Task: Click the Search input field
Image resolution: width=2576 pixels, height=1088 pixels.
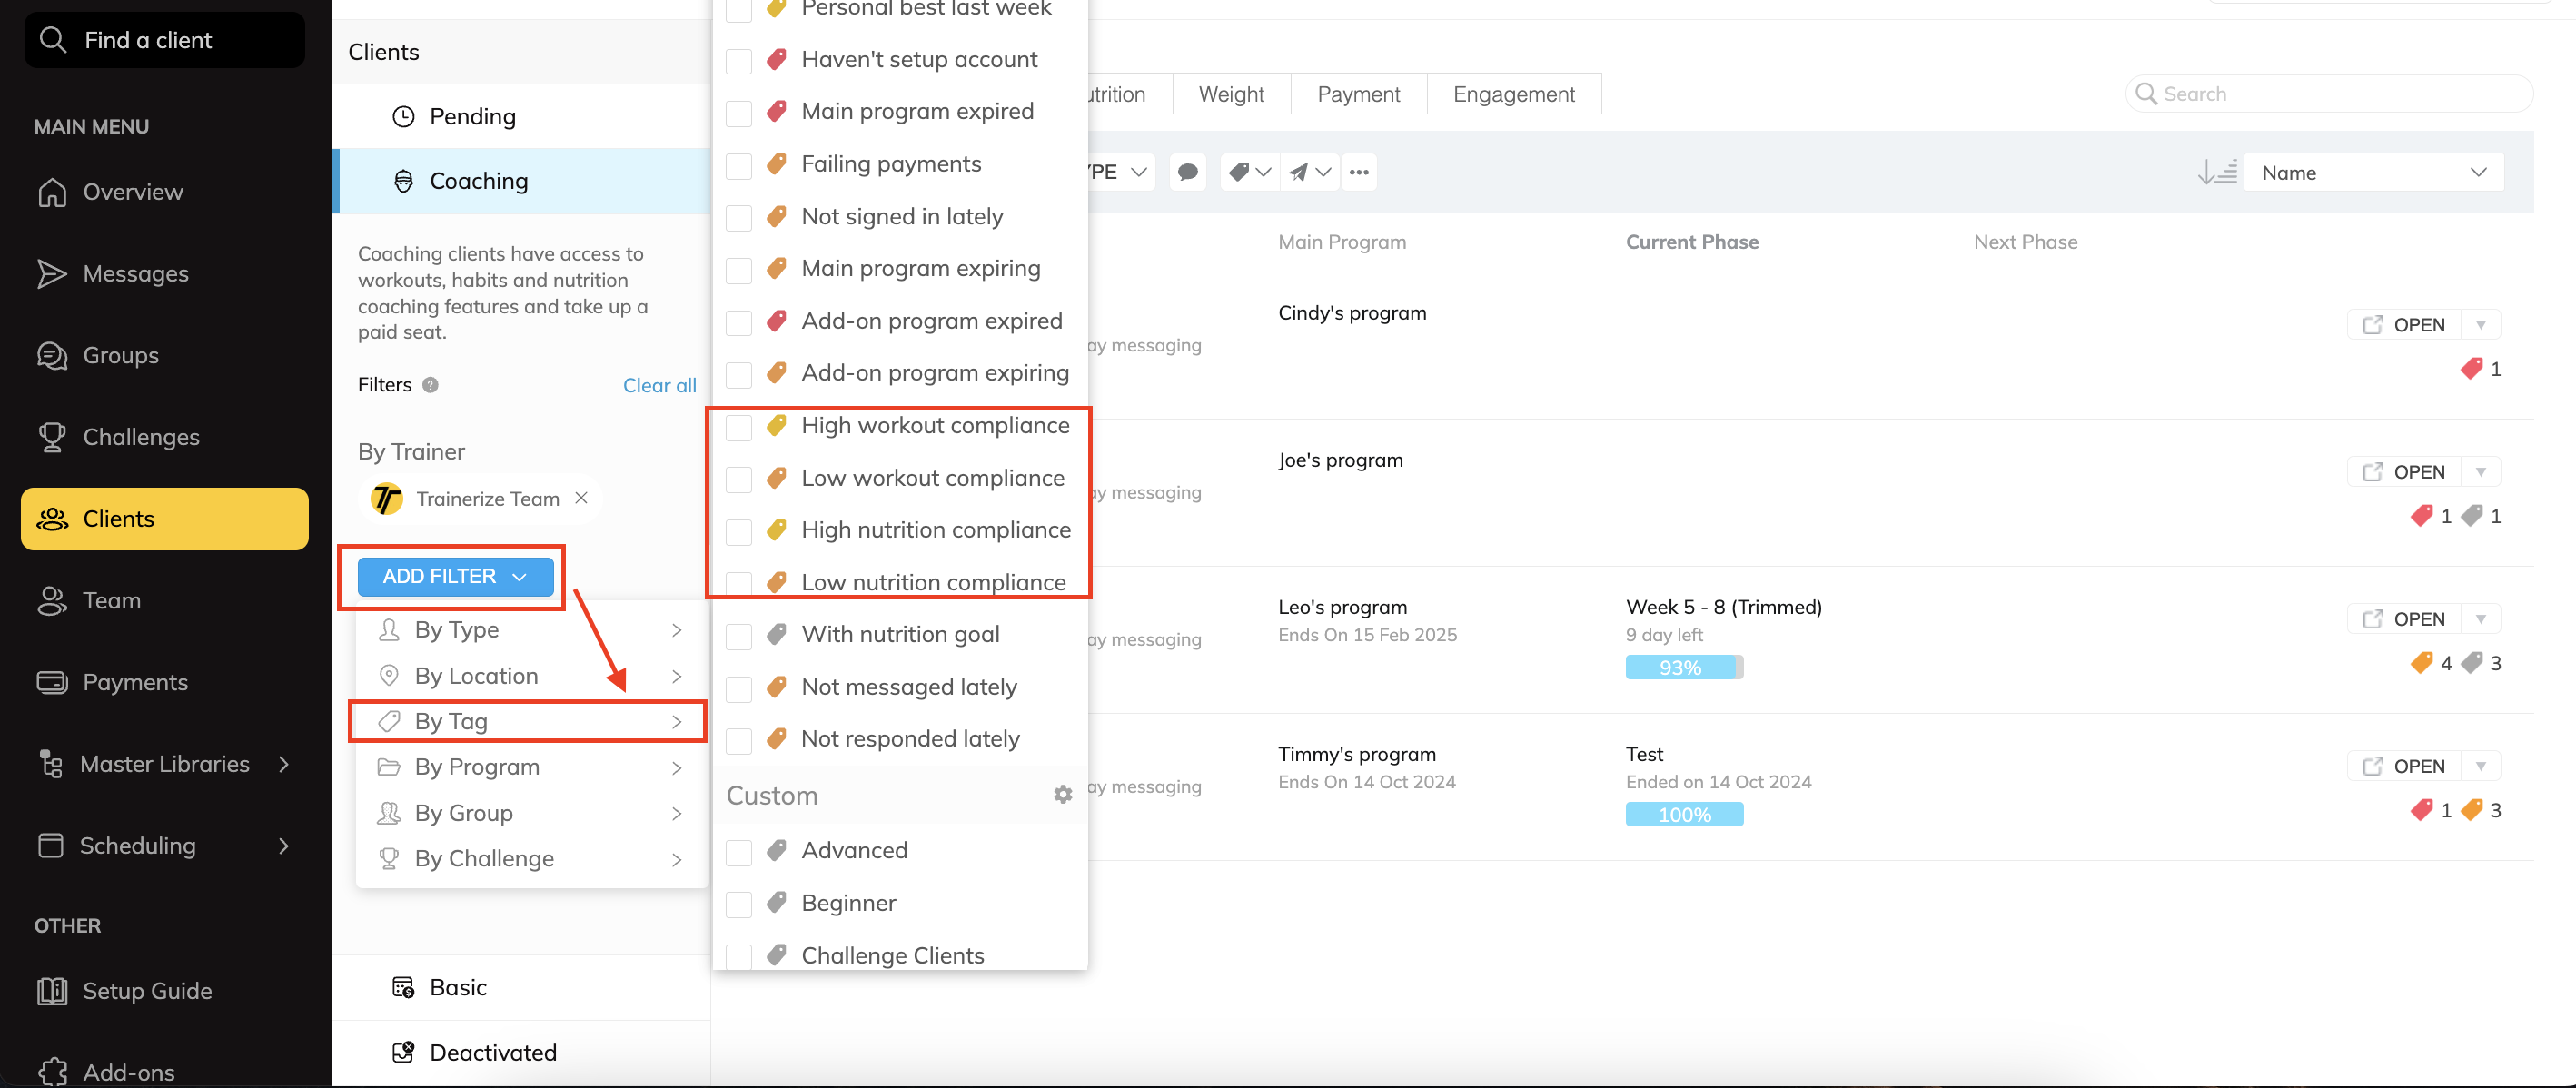Action: 2329,94
